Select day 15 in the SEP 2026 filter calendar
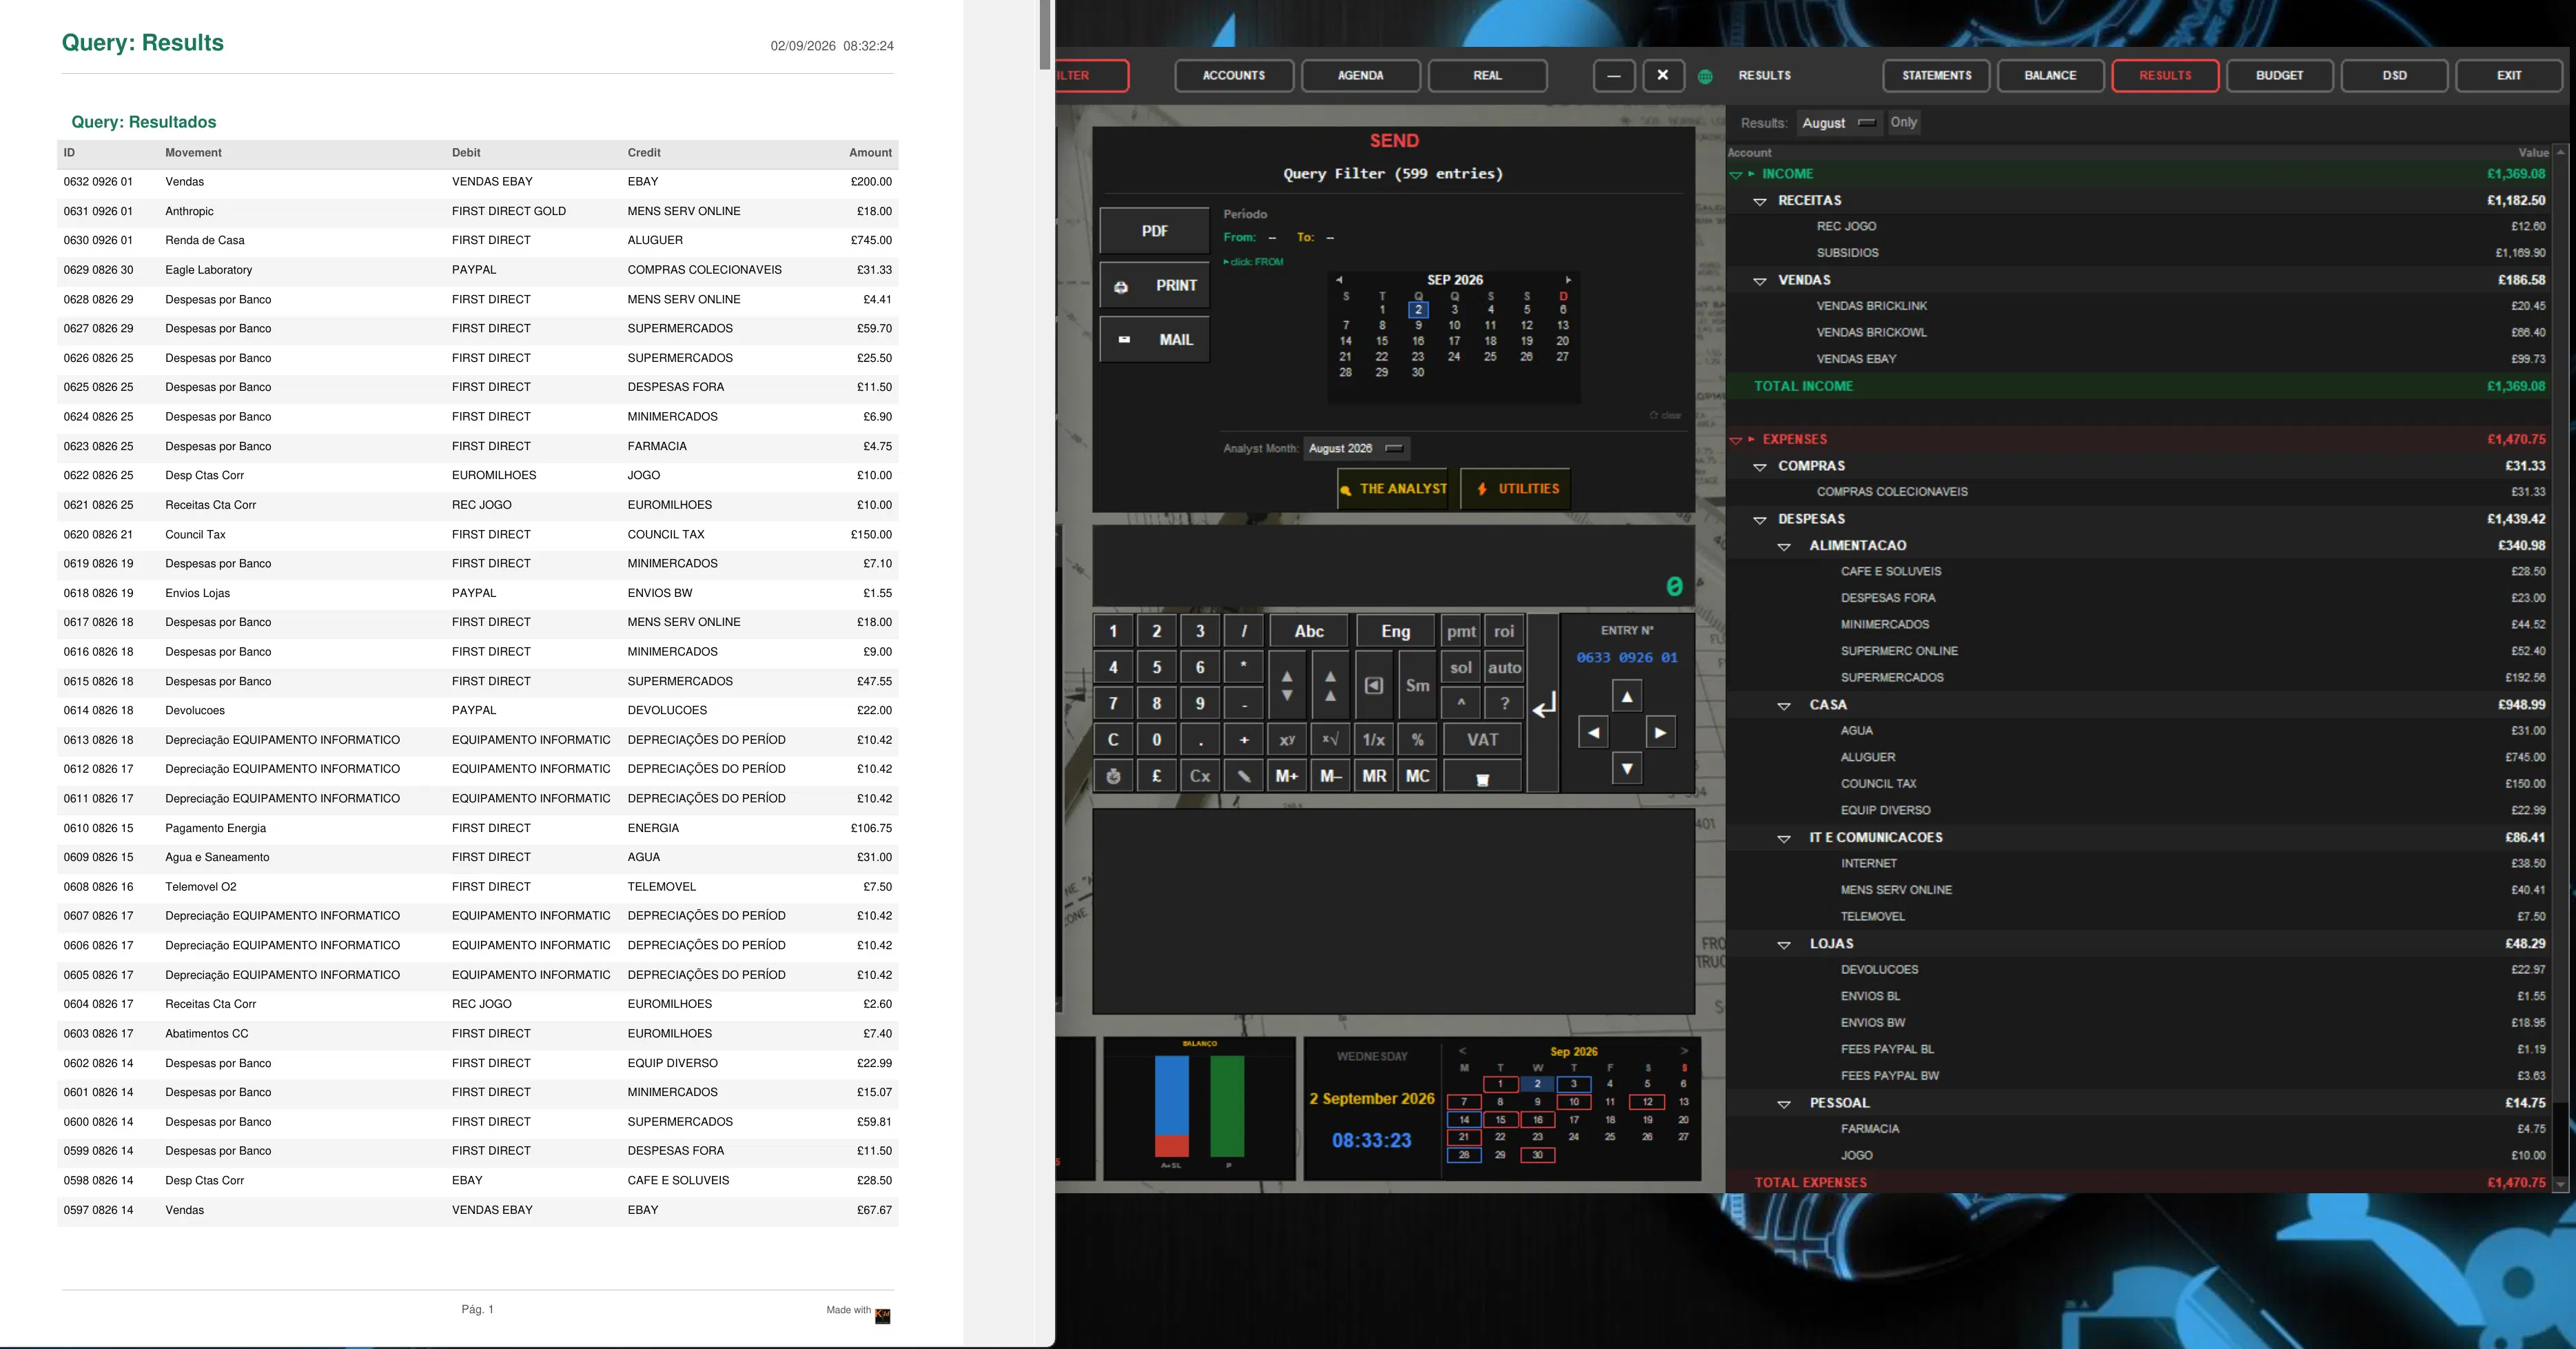 point(1382,341)
